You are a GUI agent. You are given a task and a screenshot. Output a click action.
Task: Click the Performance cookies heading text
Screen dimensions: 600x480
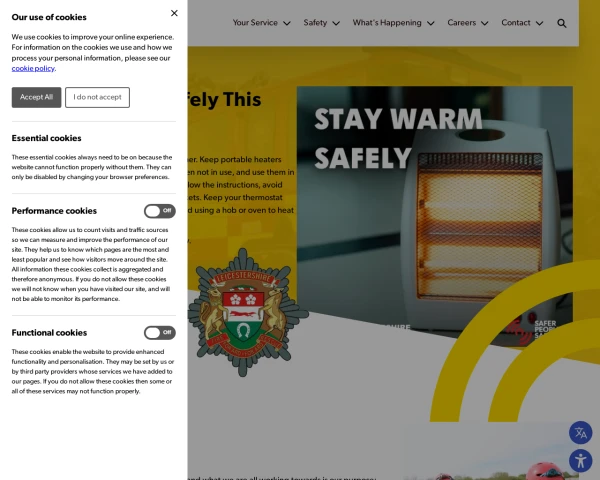point(54,211)
